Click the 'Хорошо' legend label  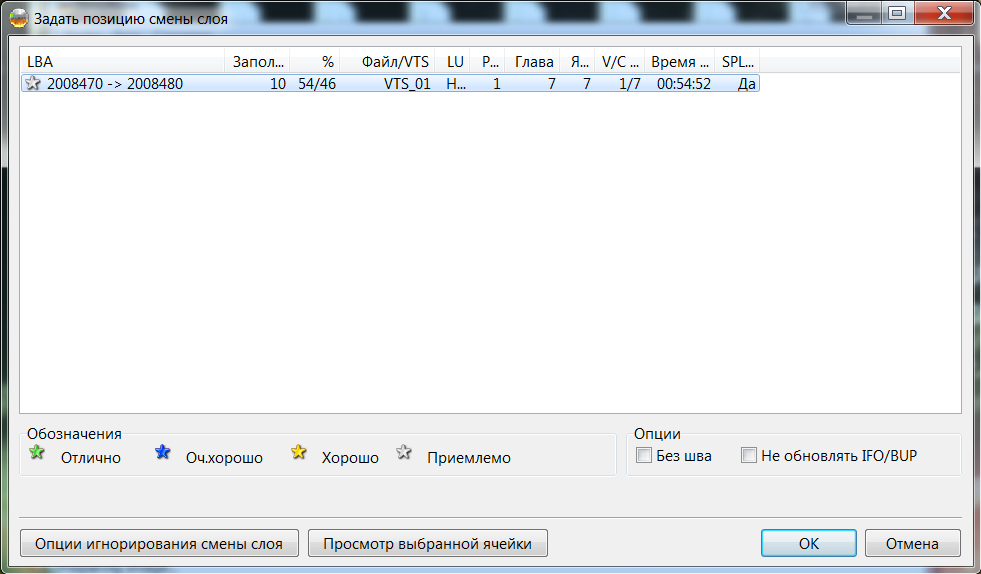350,458
